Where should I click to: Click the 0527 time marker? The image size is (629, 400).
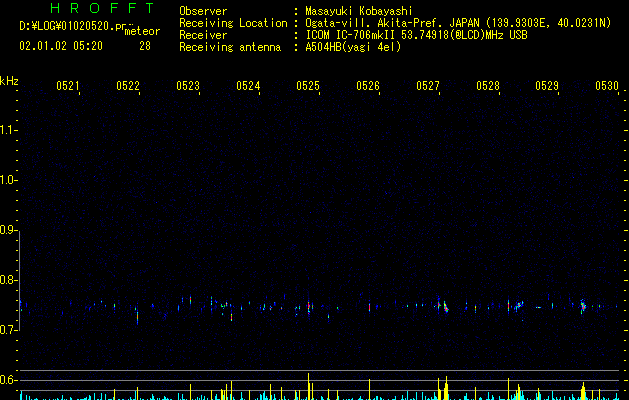coord(428,86)
